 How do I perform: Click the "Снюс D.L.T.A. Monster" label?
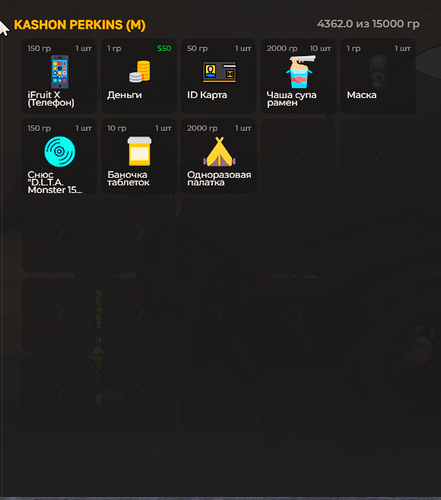(55, 182)
